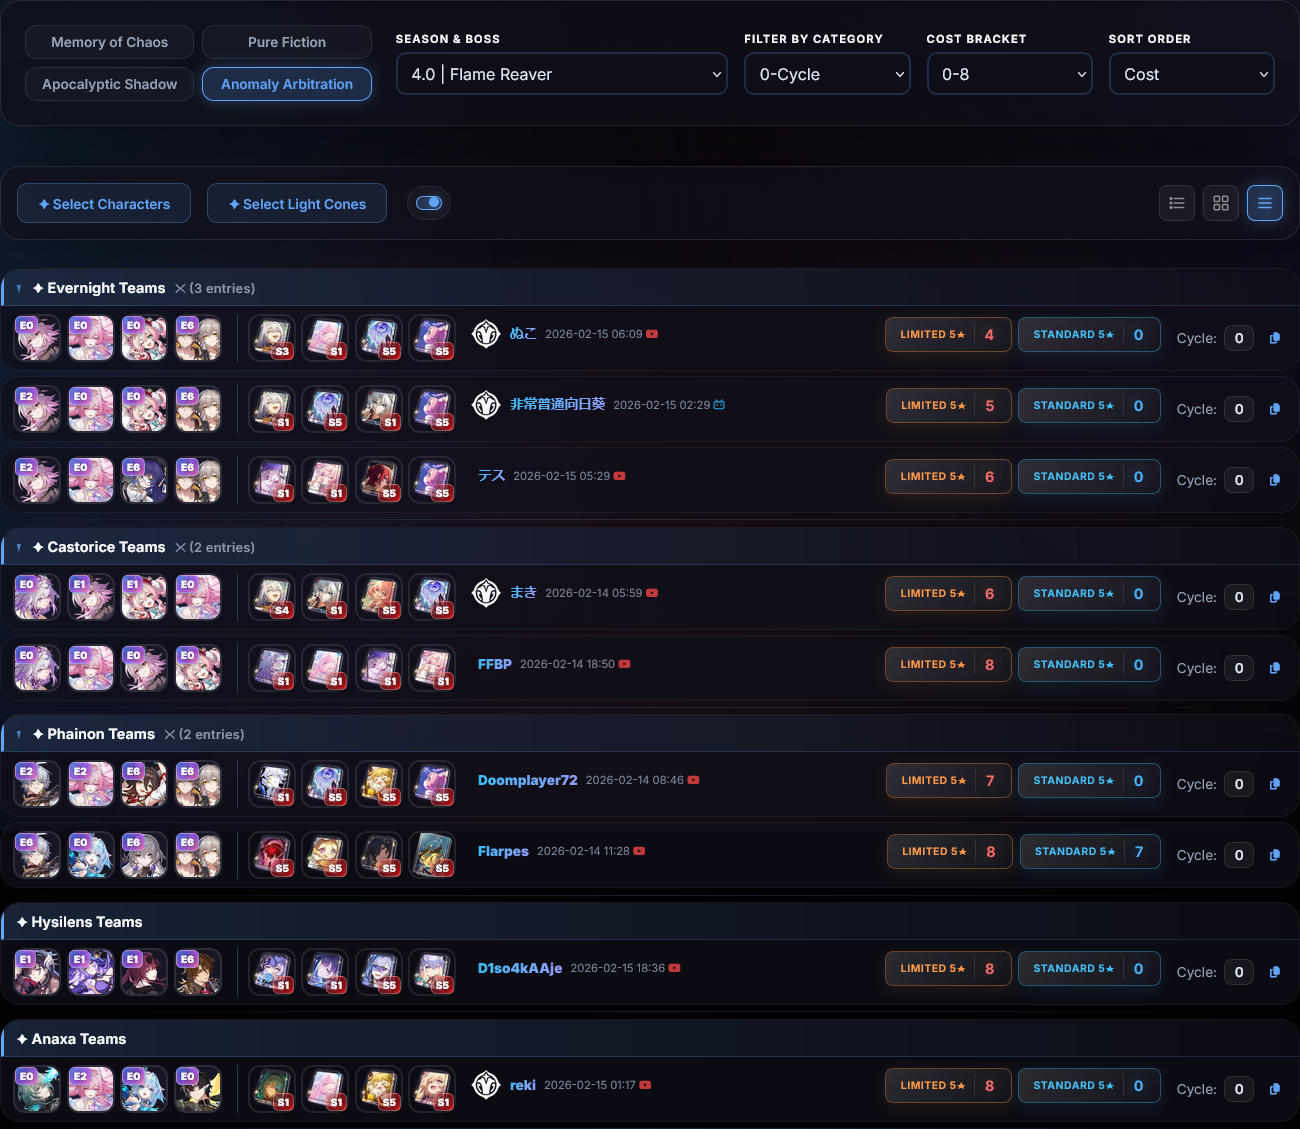
Task: Click Standard 5★ 7 badge in Flarpes row
Action: coord(1091,851)
